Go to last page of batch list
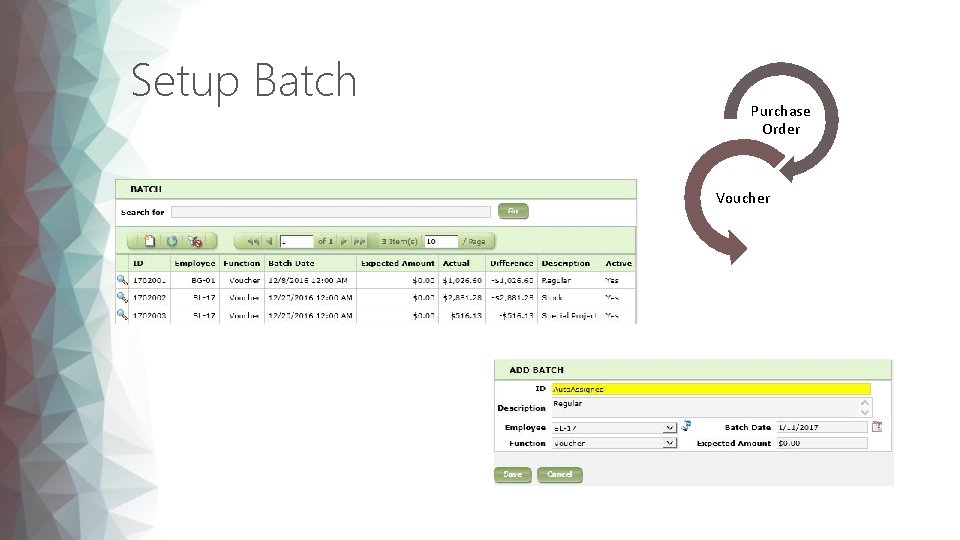This screenshot has height=540, width=960. coord(359,241)
